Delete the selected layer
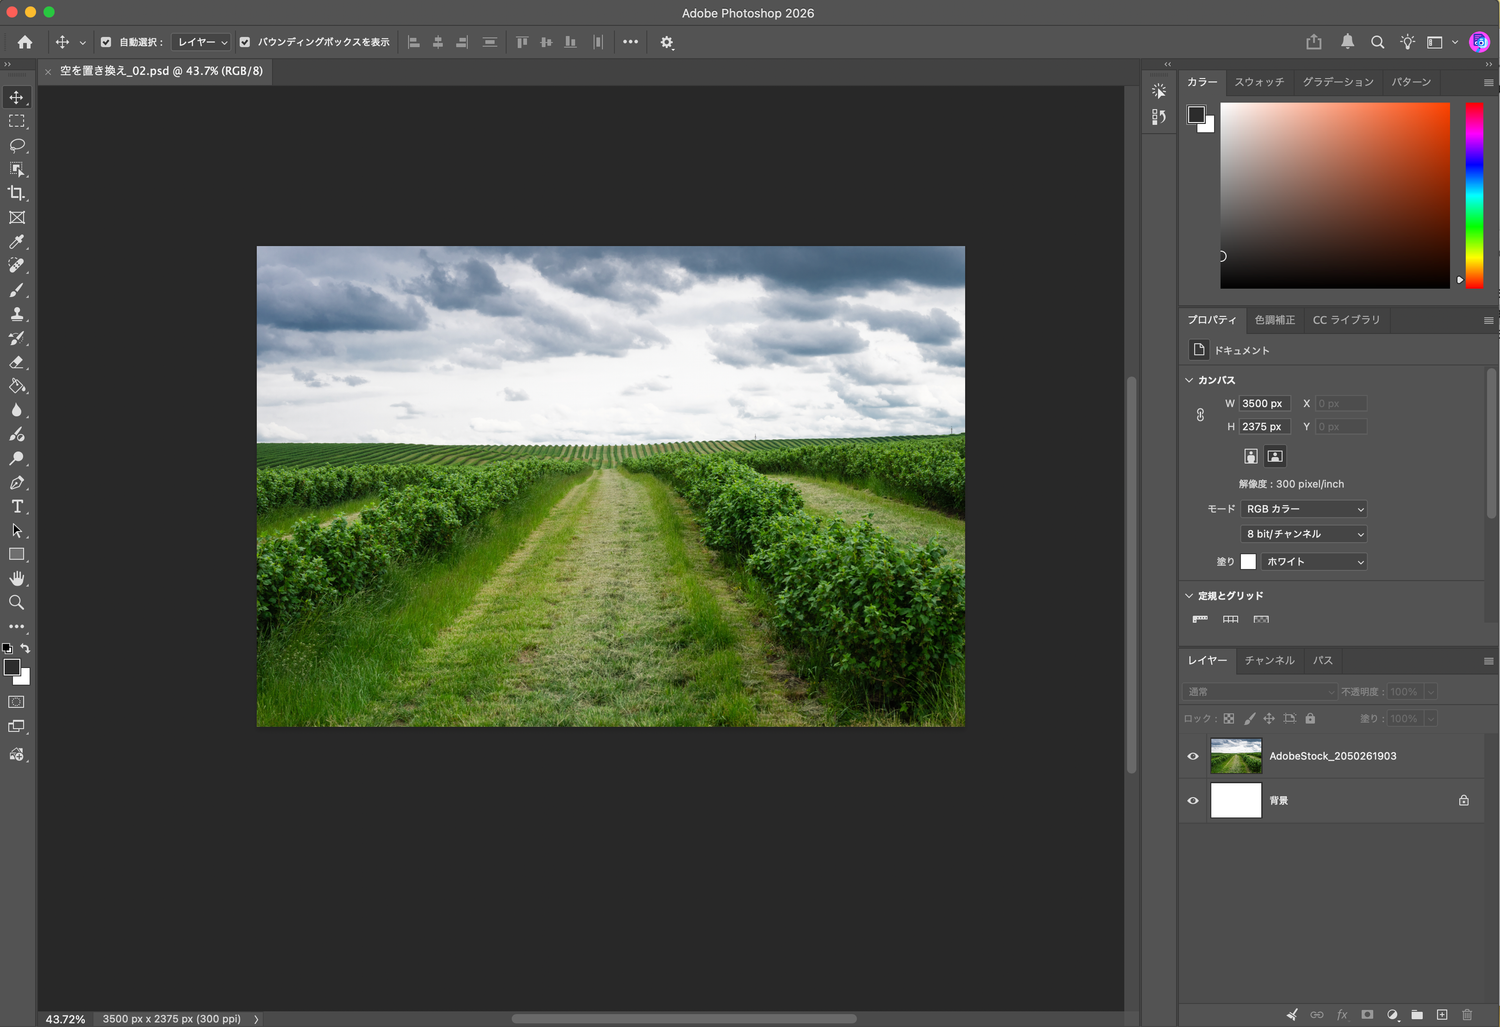The width and height of the screenshot is (1500, 1027). point(1467,1014)
